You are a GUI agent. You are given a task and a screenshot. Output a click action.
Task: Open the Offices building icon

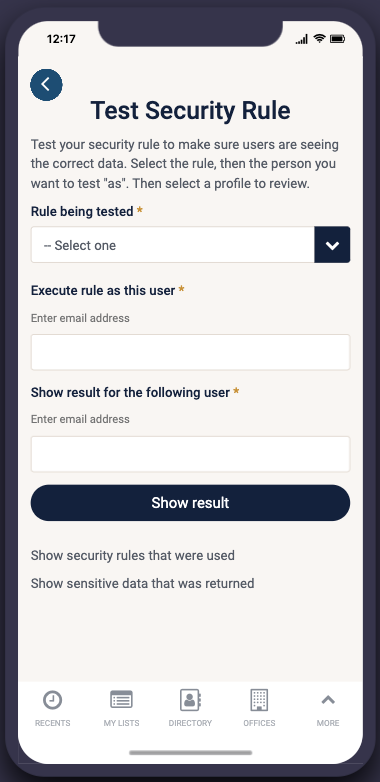259,700
